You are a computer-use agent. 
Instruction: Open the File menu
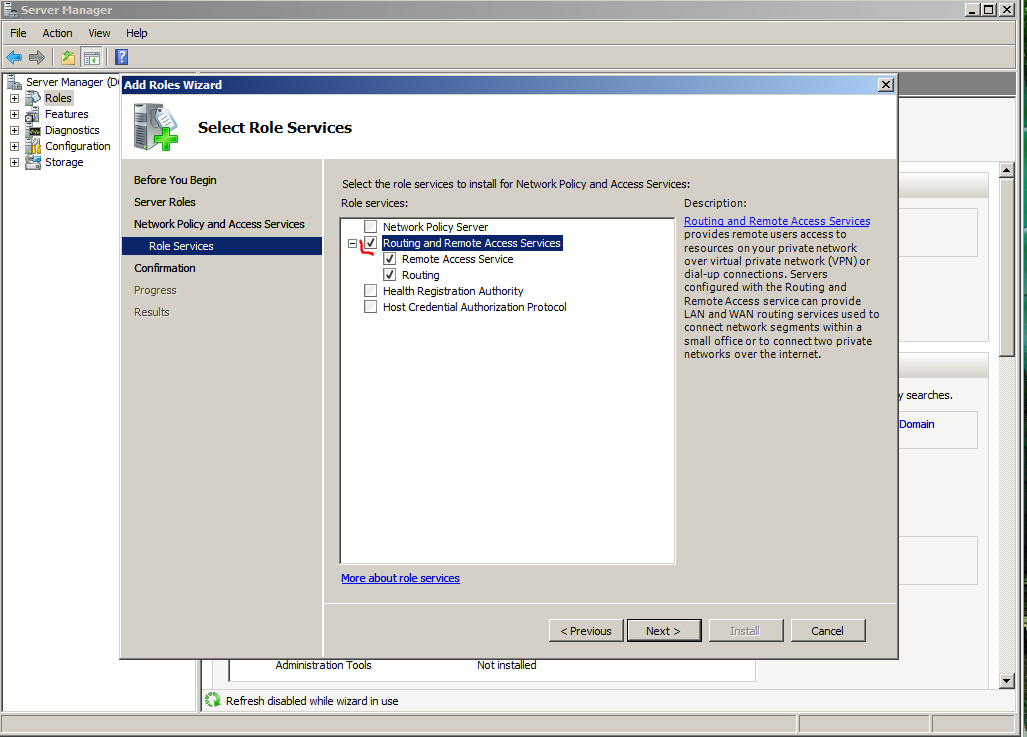click(x=18, y=33)
